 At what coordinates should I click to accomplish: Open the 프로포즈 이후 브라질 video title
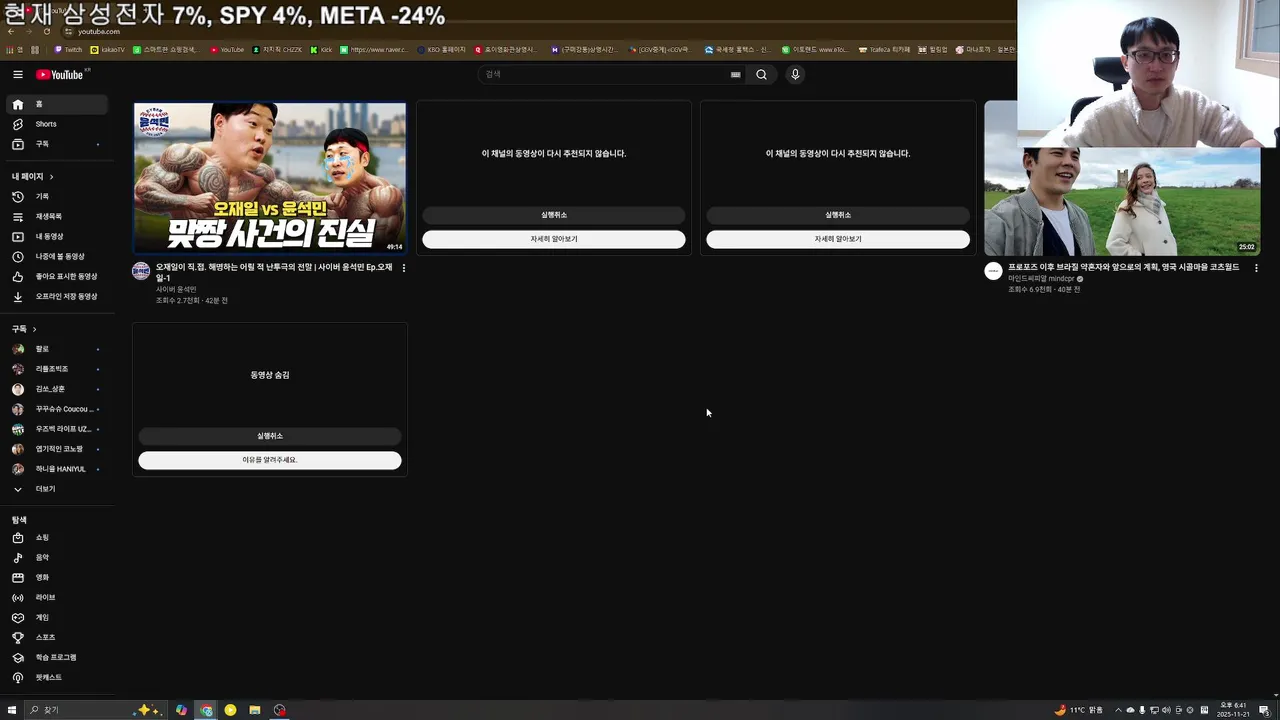pyautogui.click(x=1123, y=267)
